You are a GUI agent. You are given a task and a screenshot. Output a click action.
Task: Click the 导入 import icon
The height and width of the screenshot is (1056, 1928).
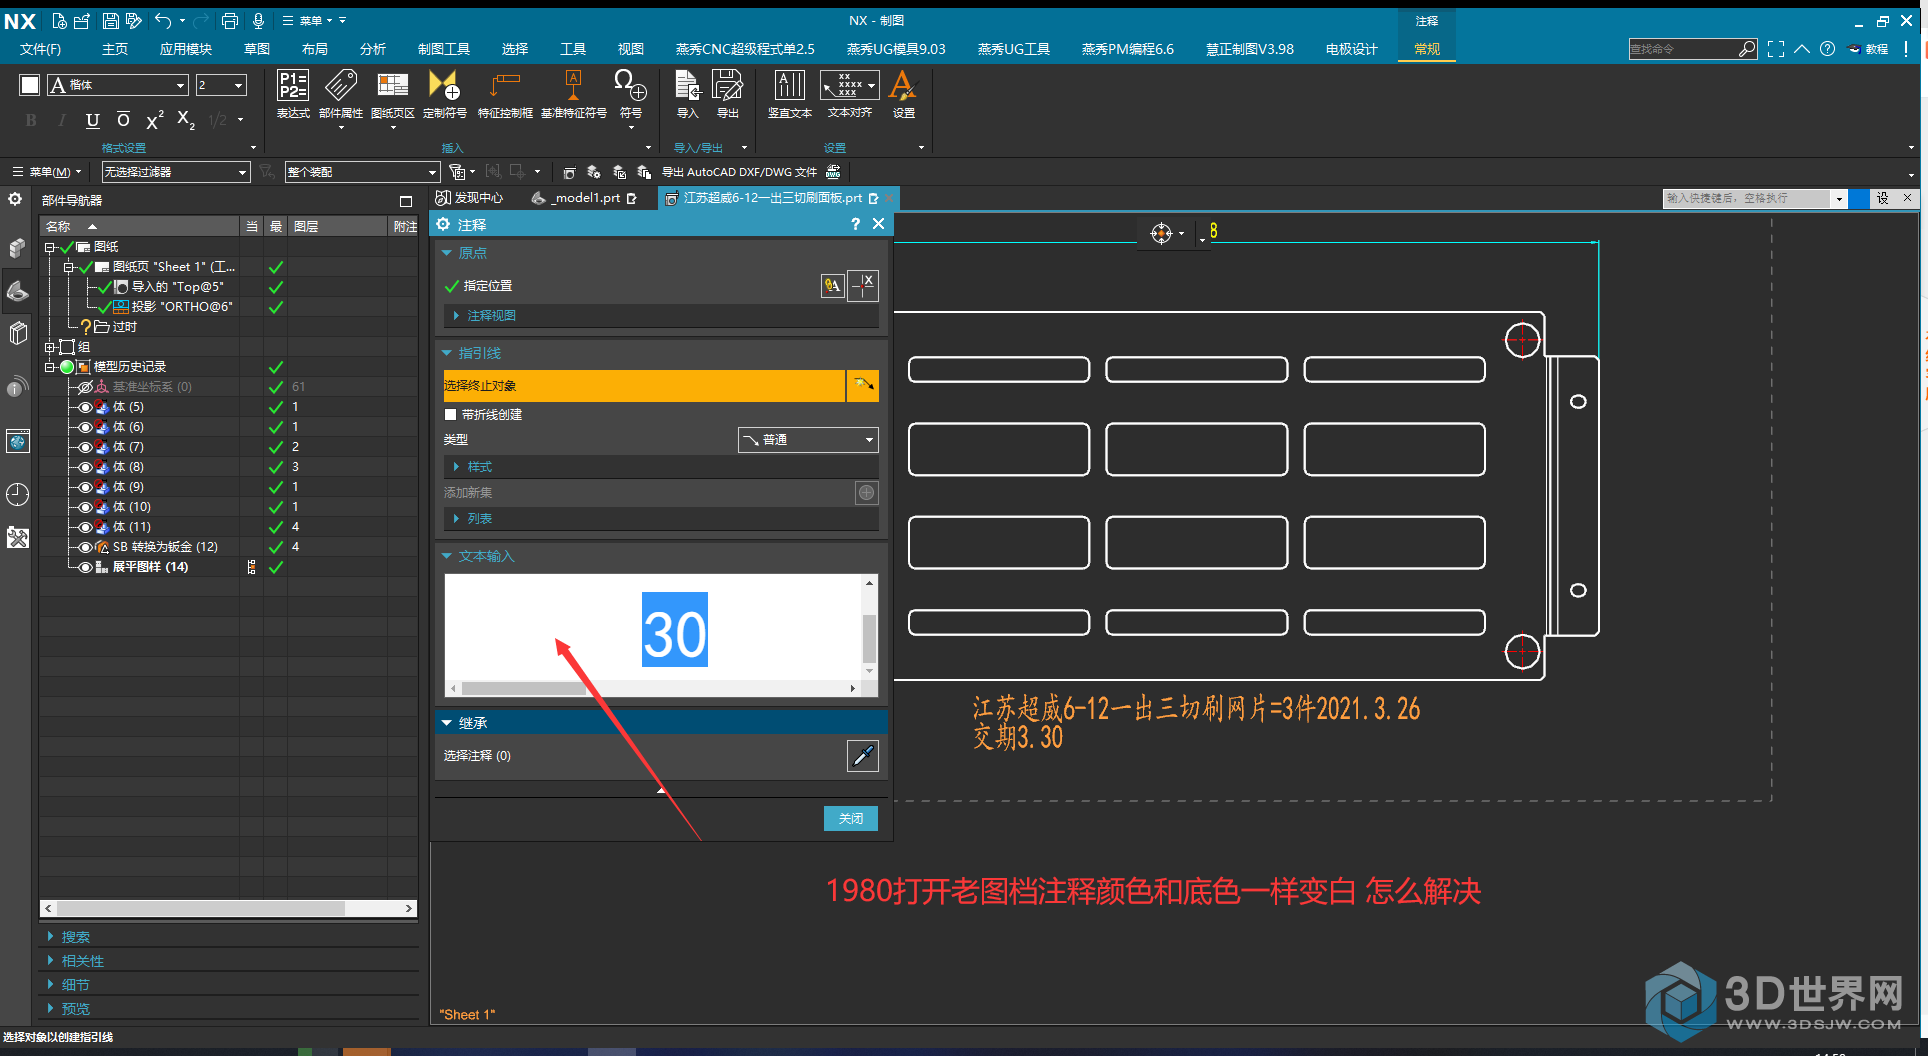click(x=687, y=94)
